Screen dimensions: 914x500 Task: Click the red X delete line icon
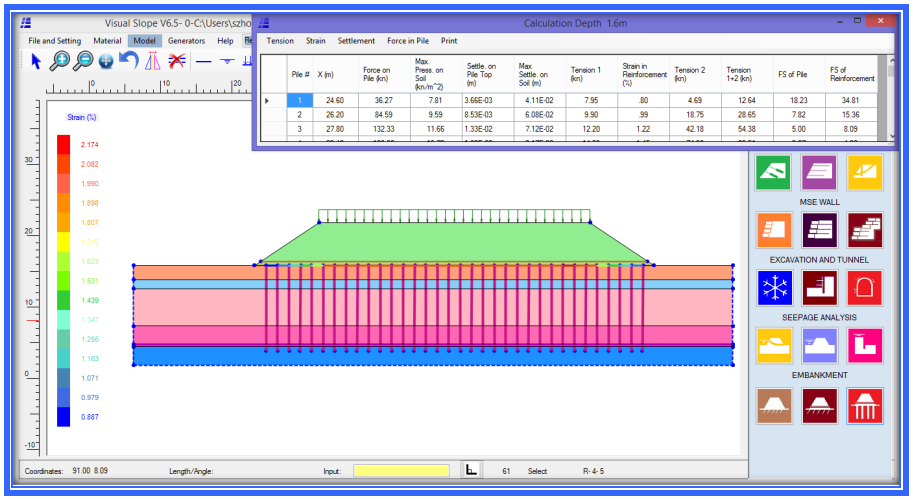point(177,61)
